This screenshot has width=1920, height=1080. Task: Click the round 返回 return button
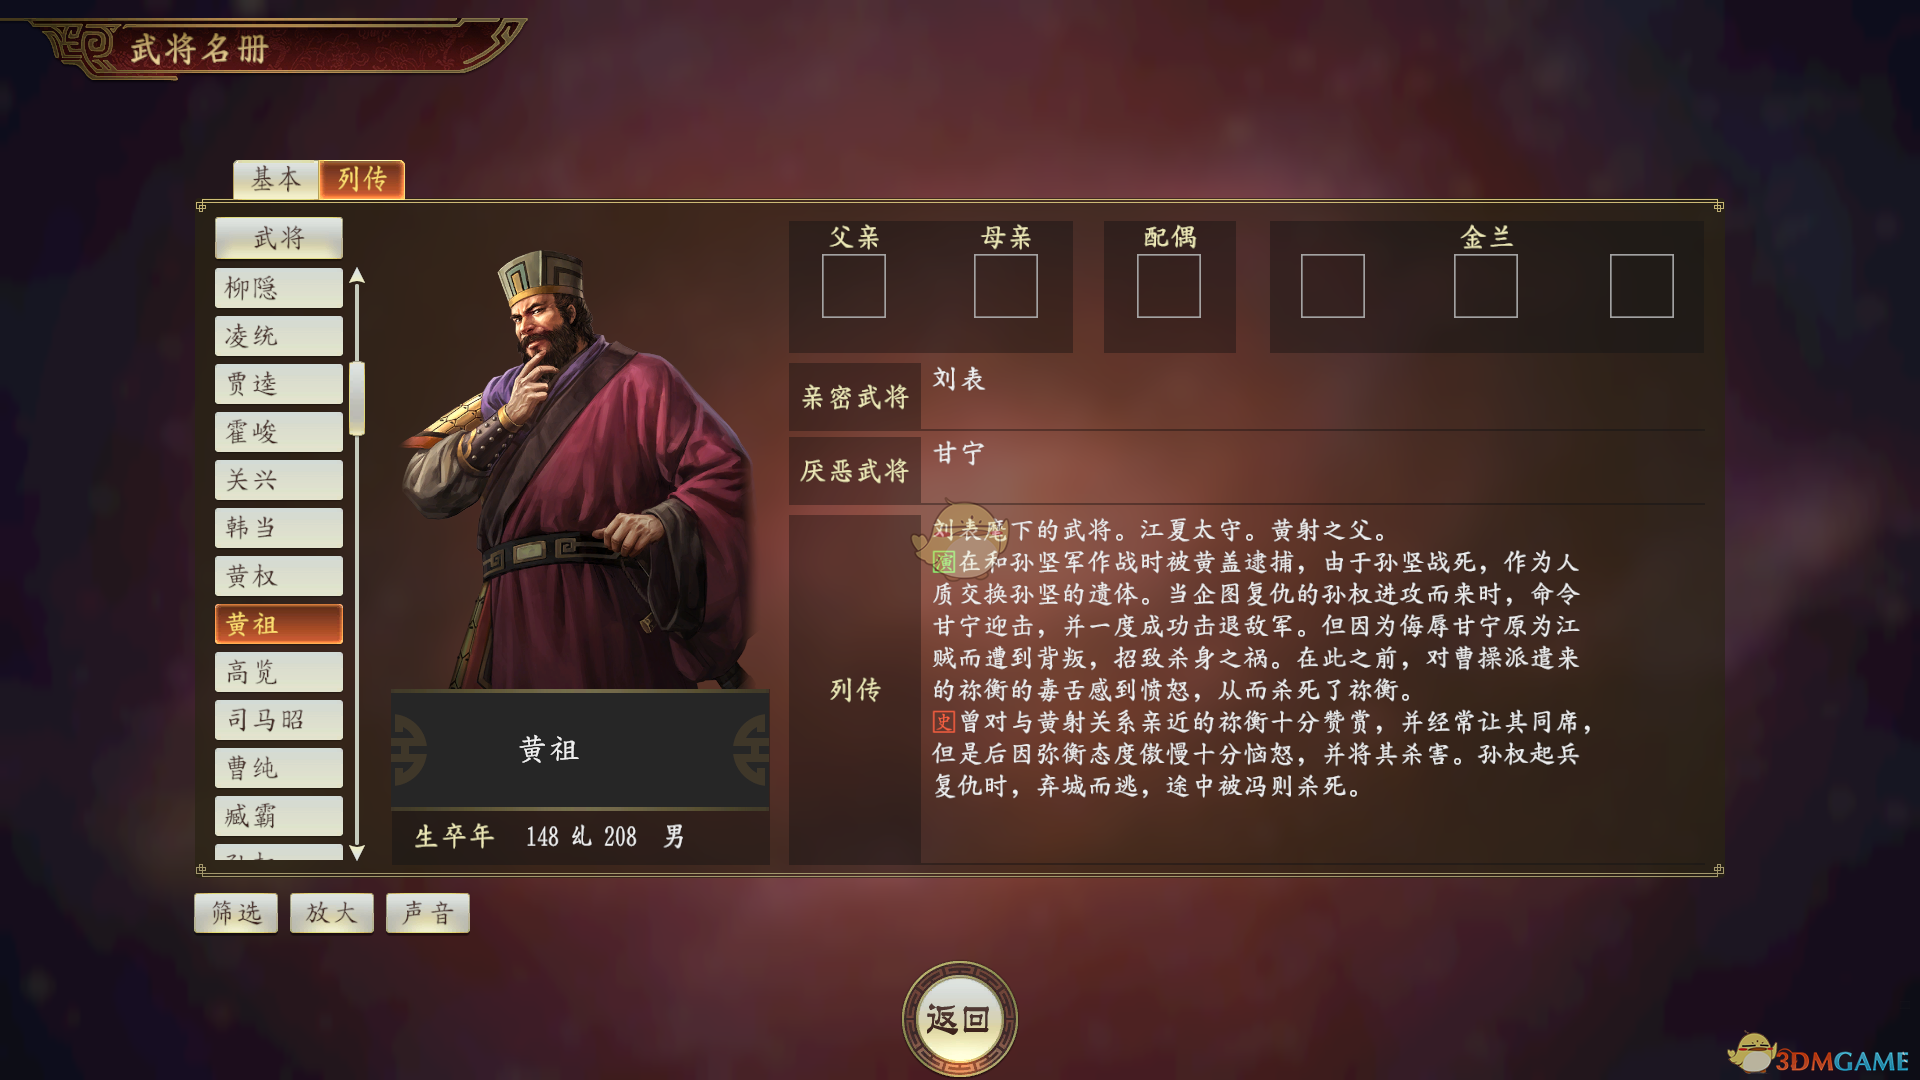tap(959, 1019)
